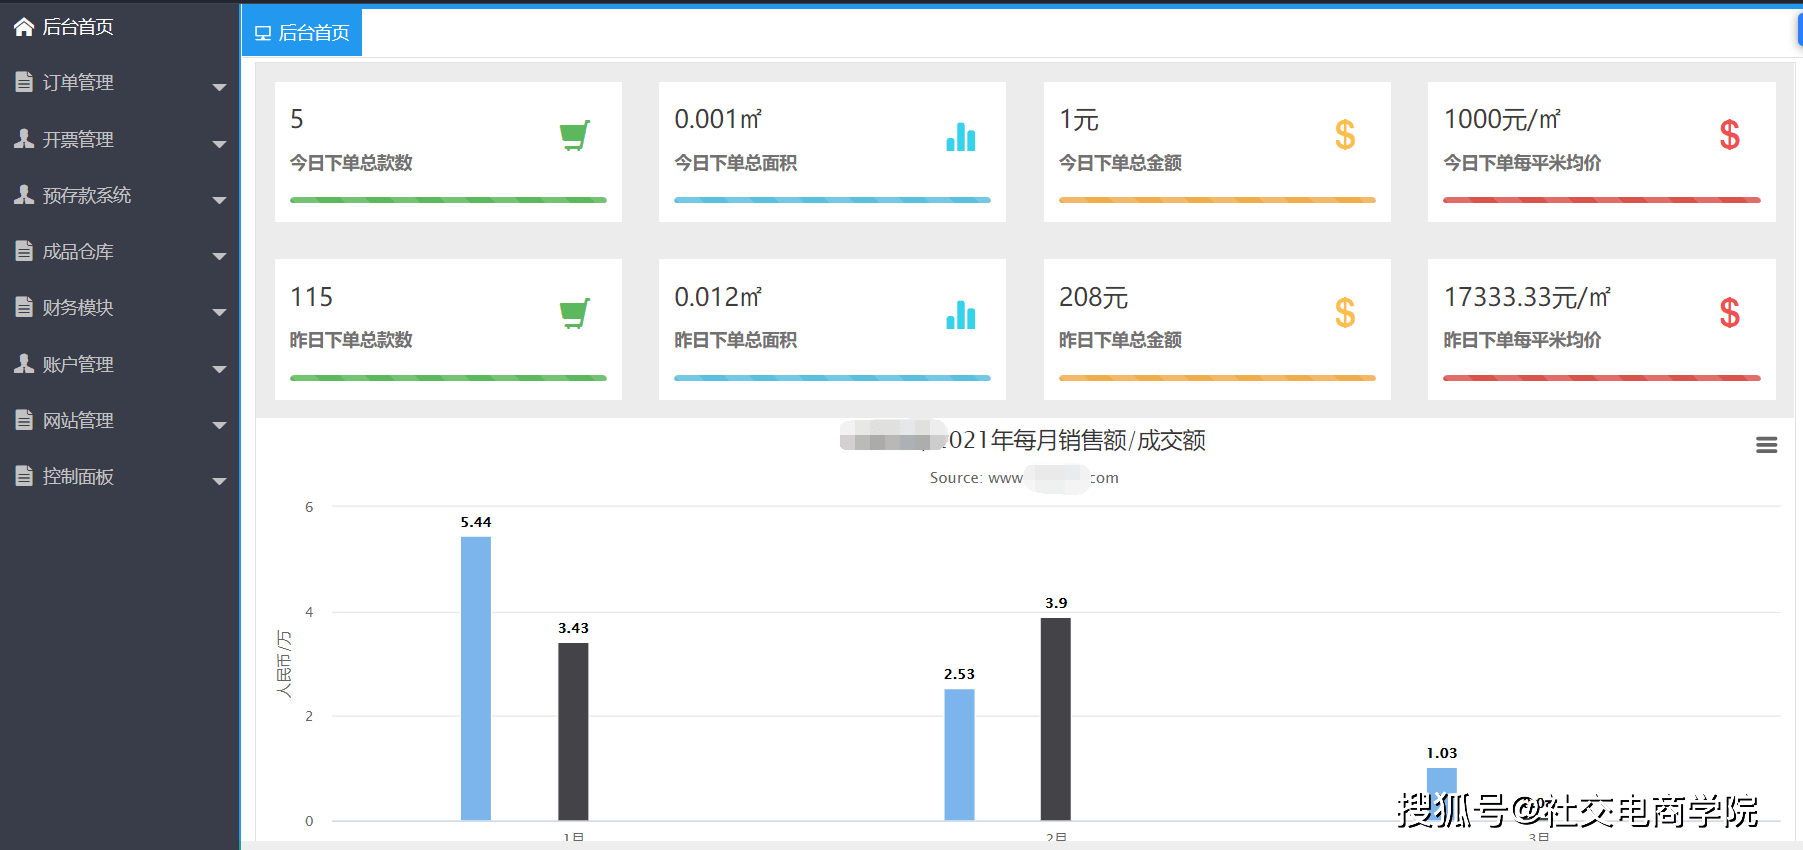The height and width of the screenshot is (850, 1803).
Task: Expand the 账户管理 menu arrow
Action: pyautogui.click(x=219, y=369)
